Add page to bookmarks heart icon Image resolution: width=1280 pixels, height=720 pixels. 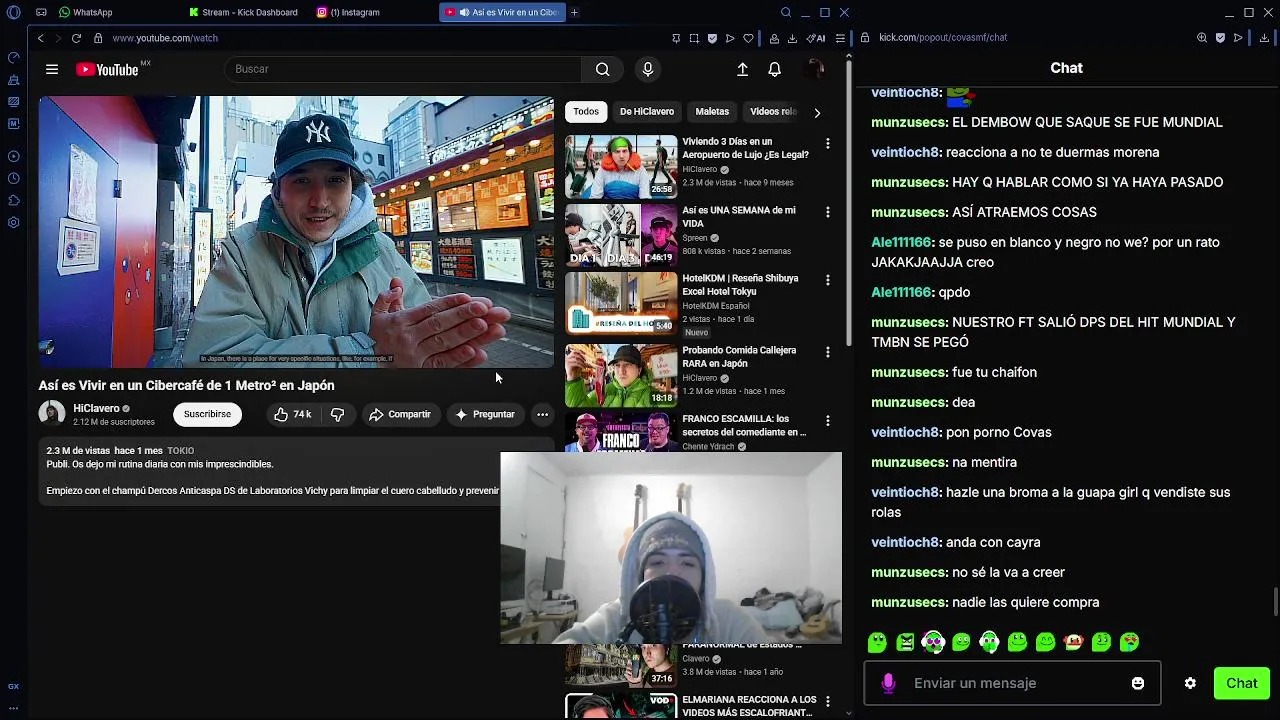point(748,38)
